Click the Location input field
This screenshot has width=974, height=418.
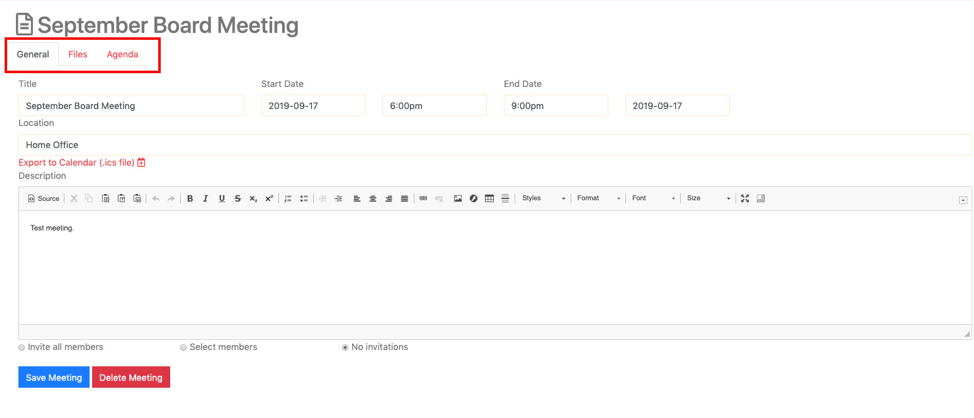494,145
